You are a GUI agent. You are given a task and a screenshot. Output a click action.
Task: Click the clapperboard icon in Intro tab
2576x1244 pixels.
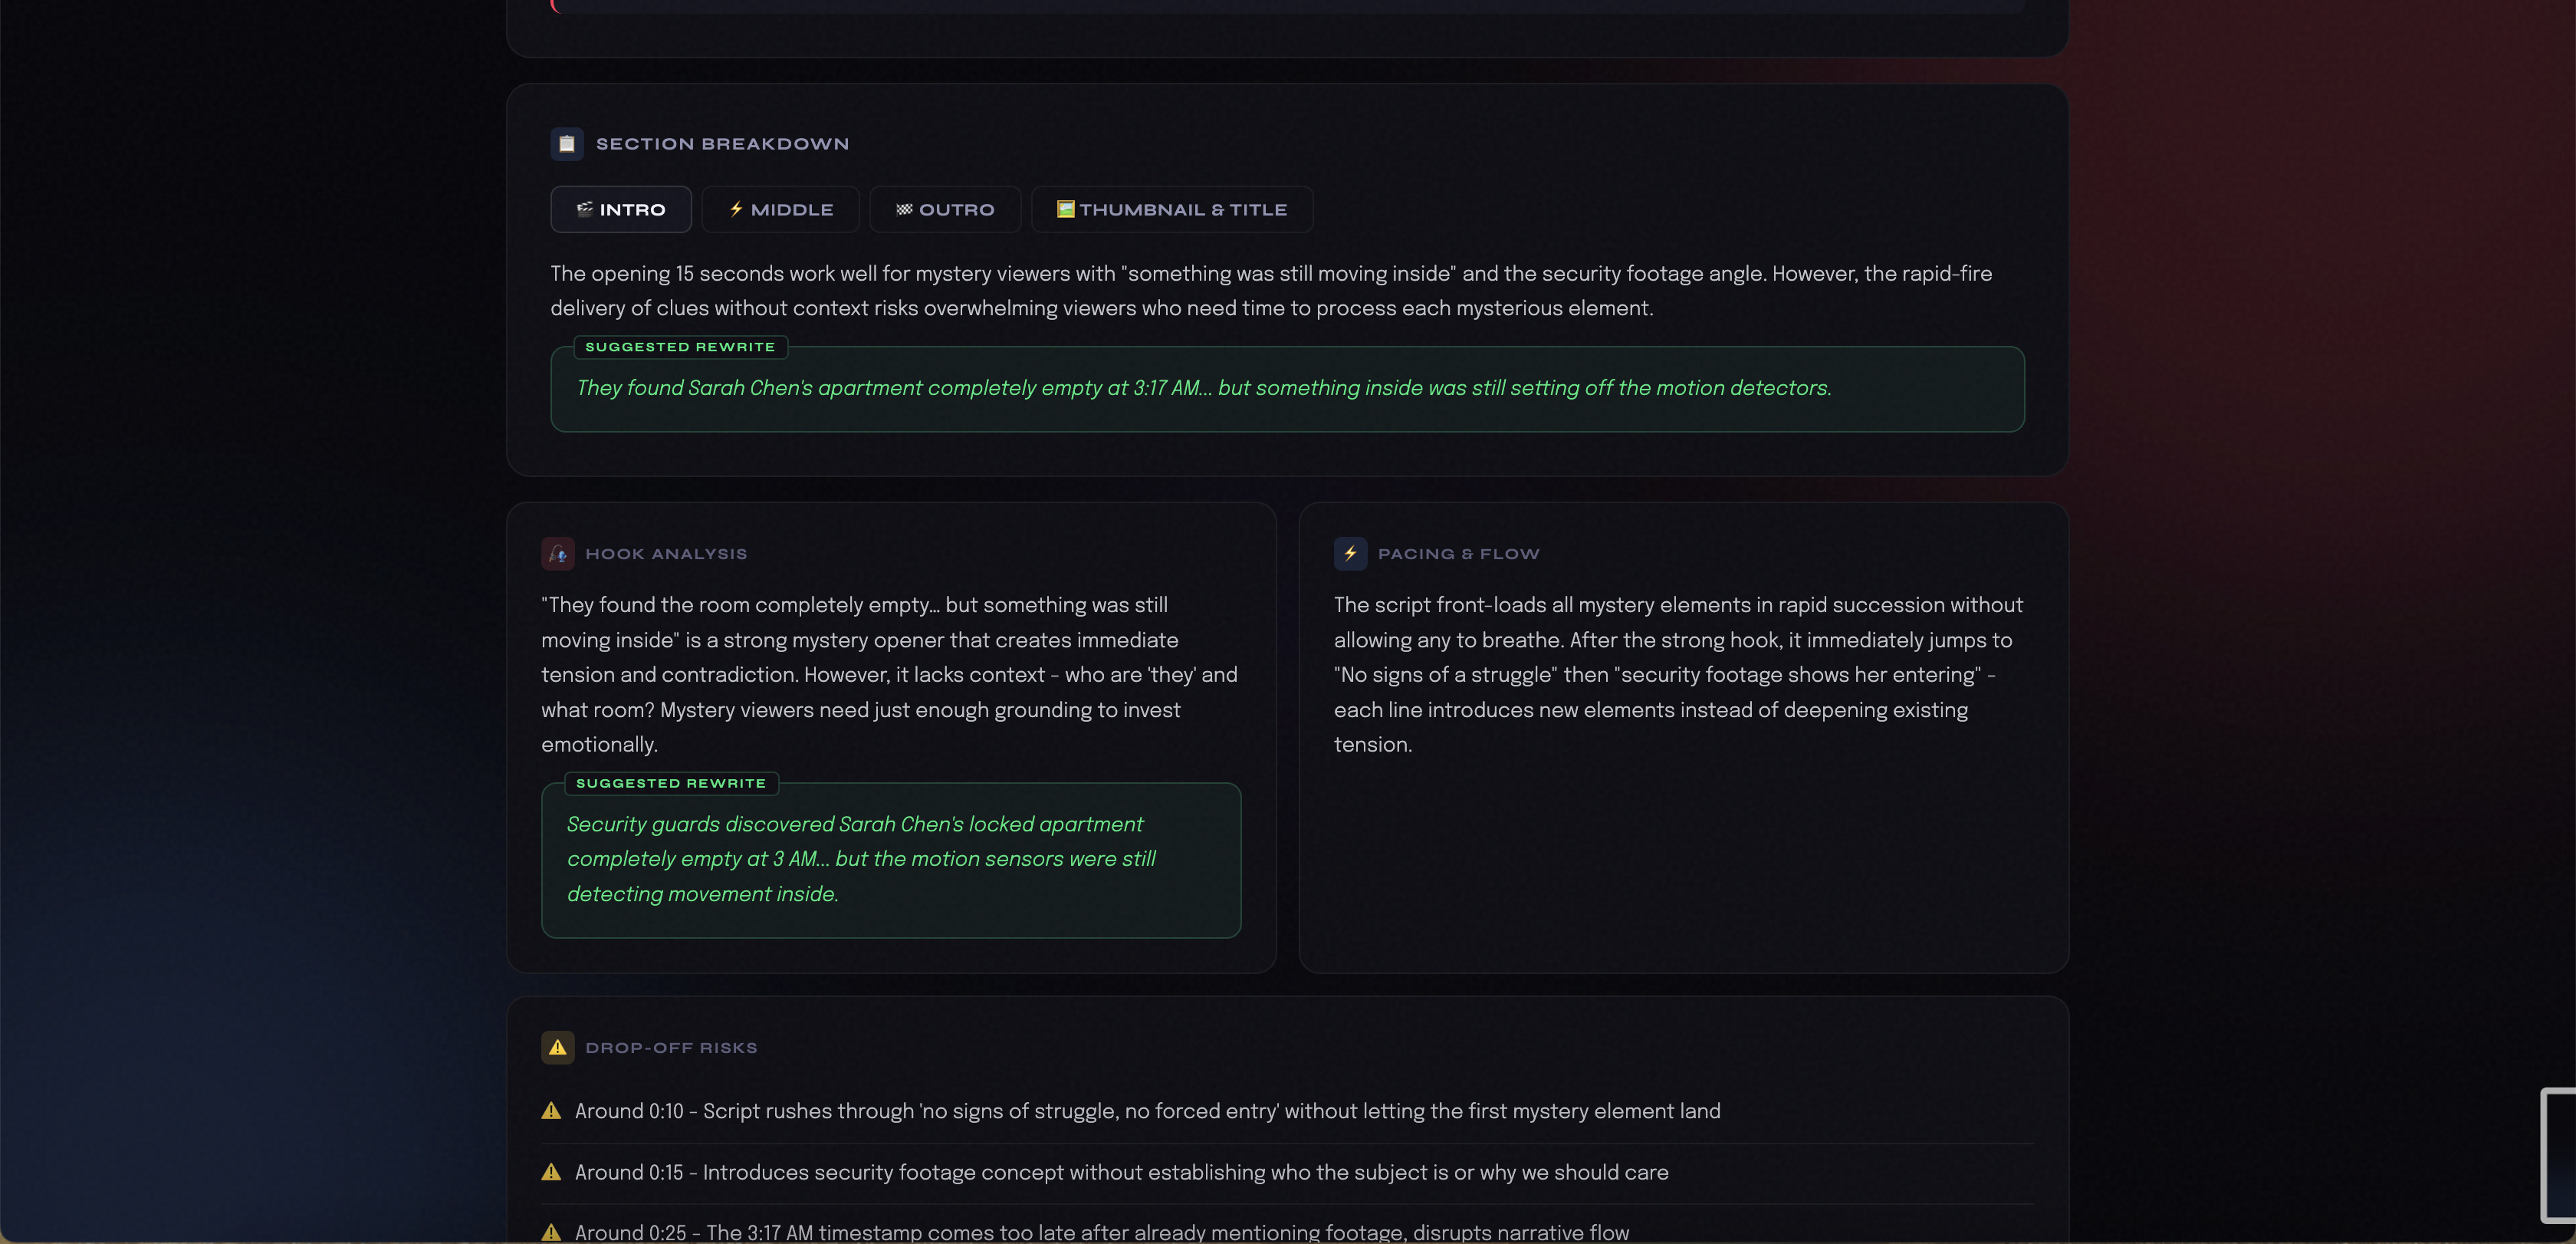585,210
